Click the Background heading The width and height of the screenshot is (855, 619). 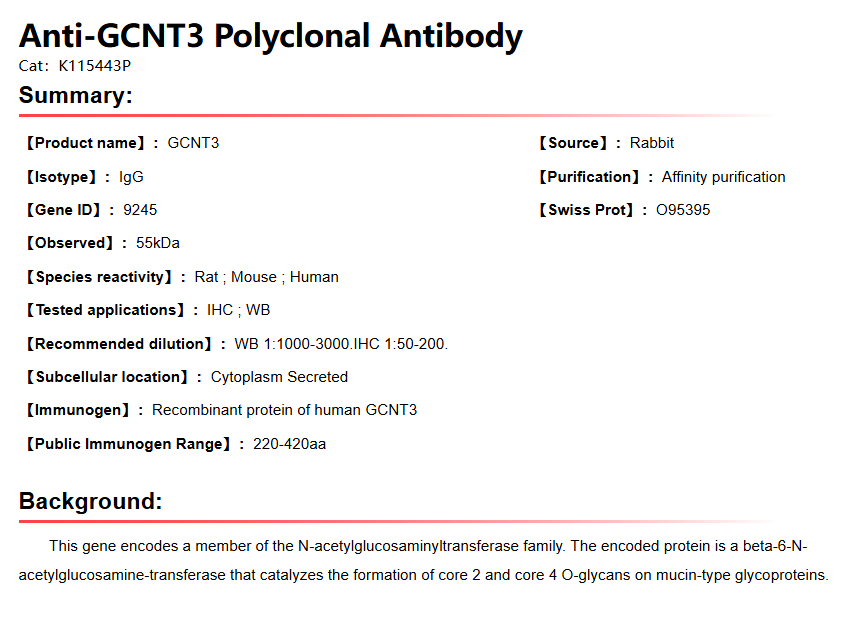91,501
